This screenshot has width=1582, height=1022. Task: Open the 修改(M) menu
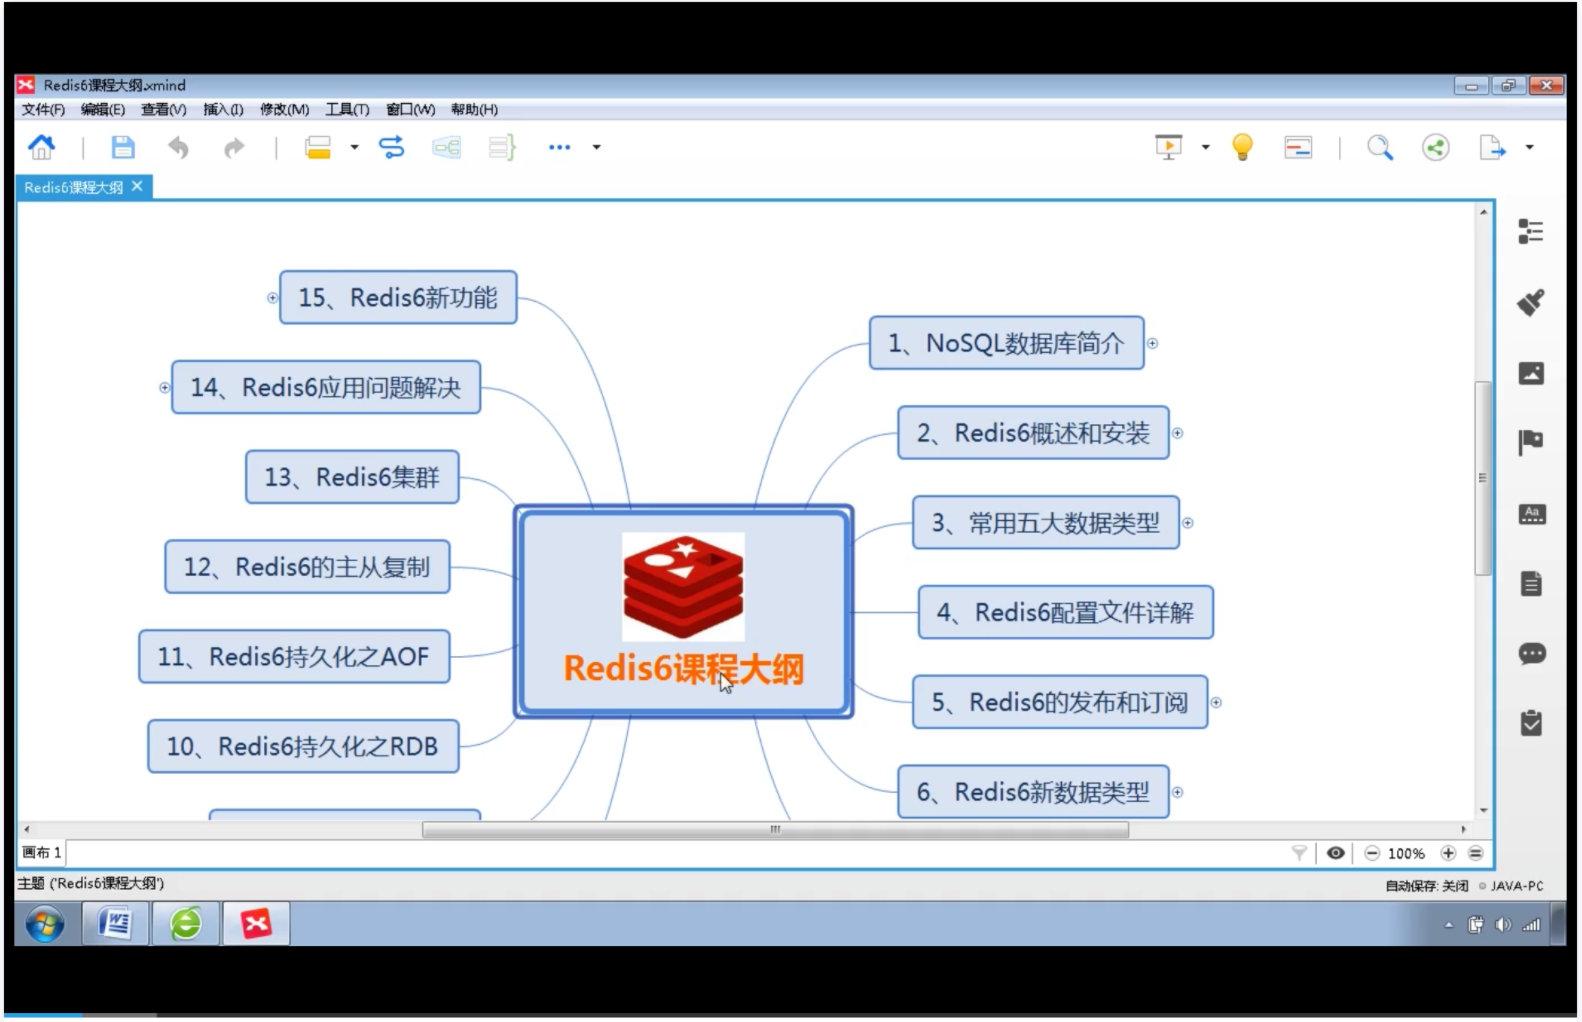284,109
